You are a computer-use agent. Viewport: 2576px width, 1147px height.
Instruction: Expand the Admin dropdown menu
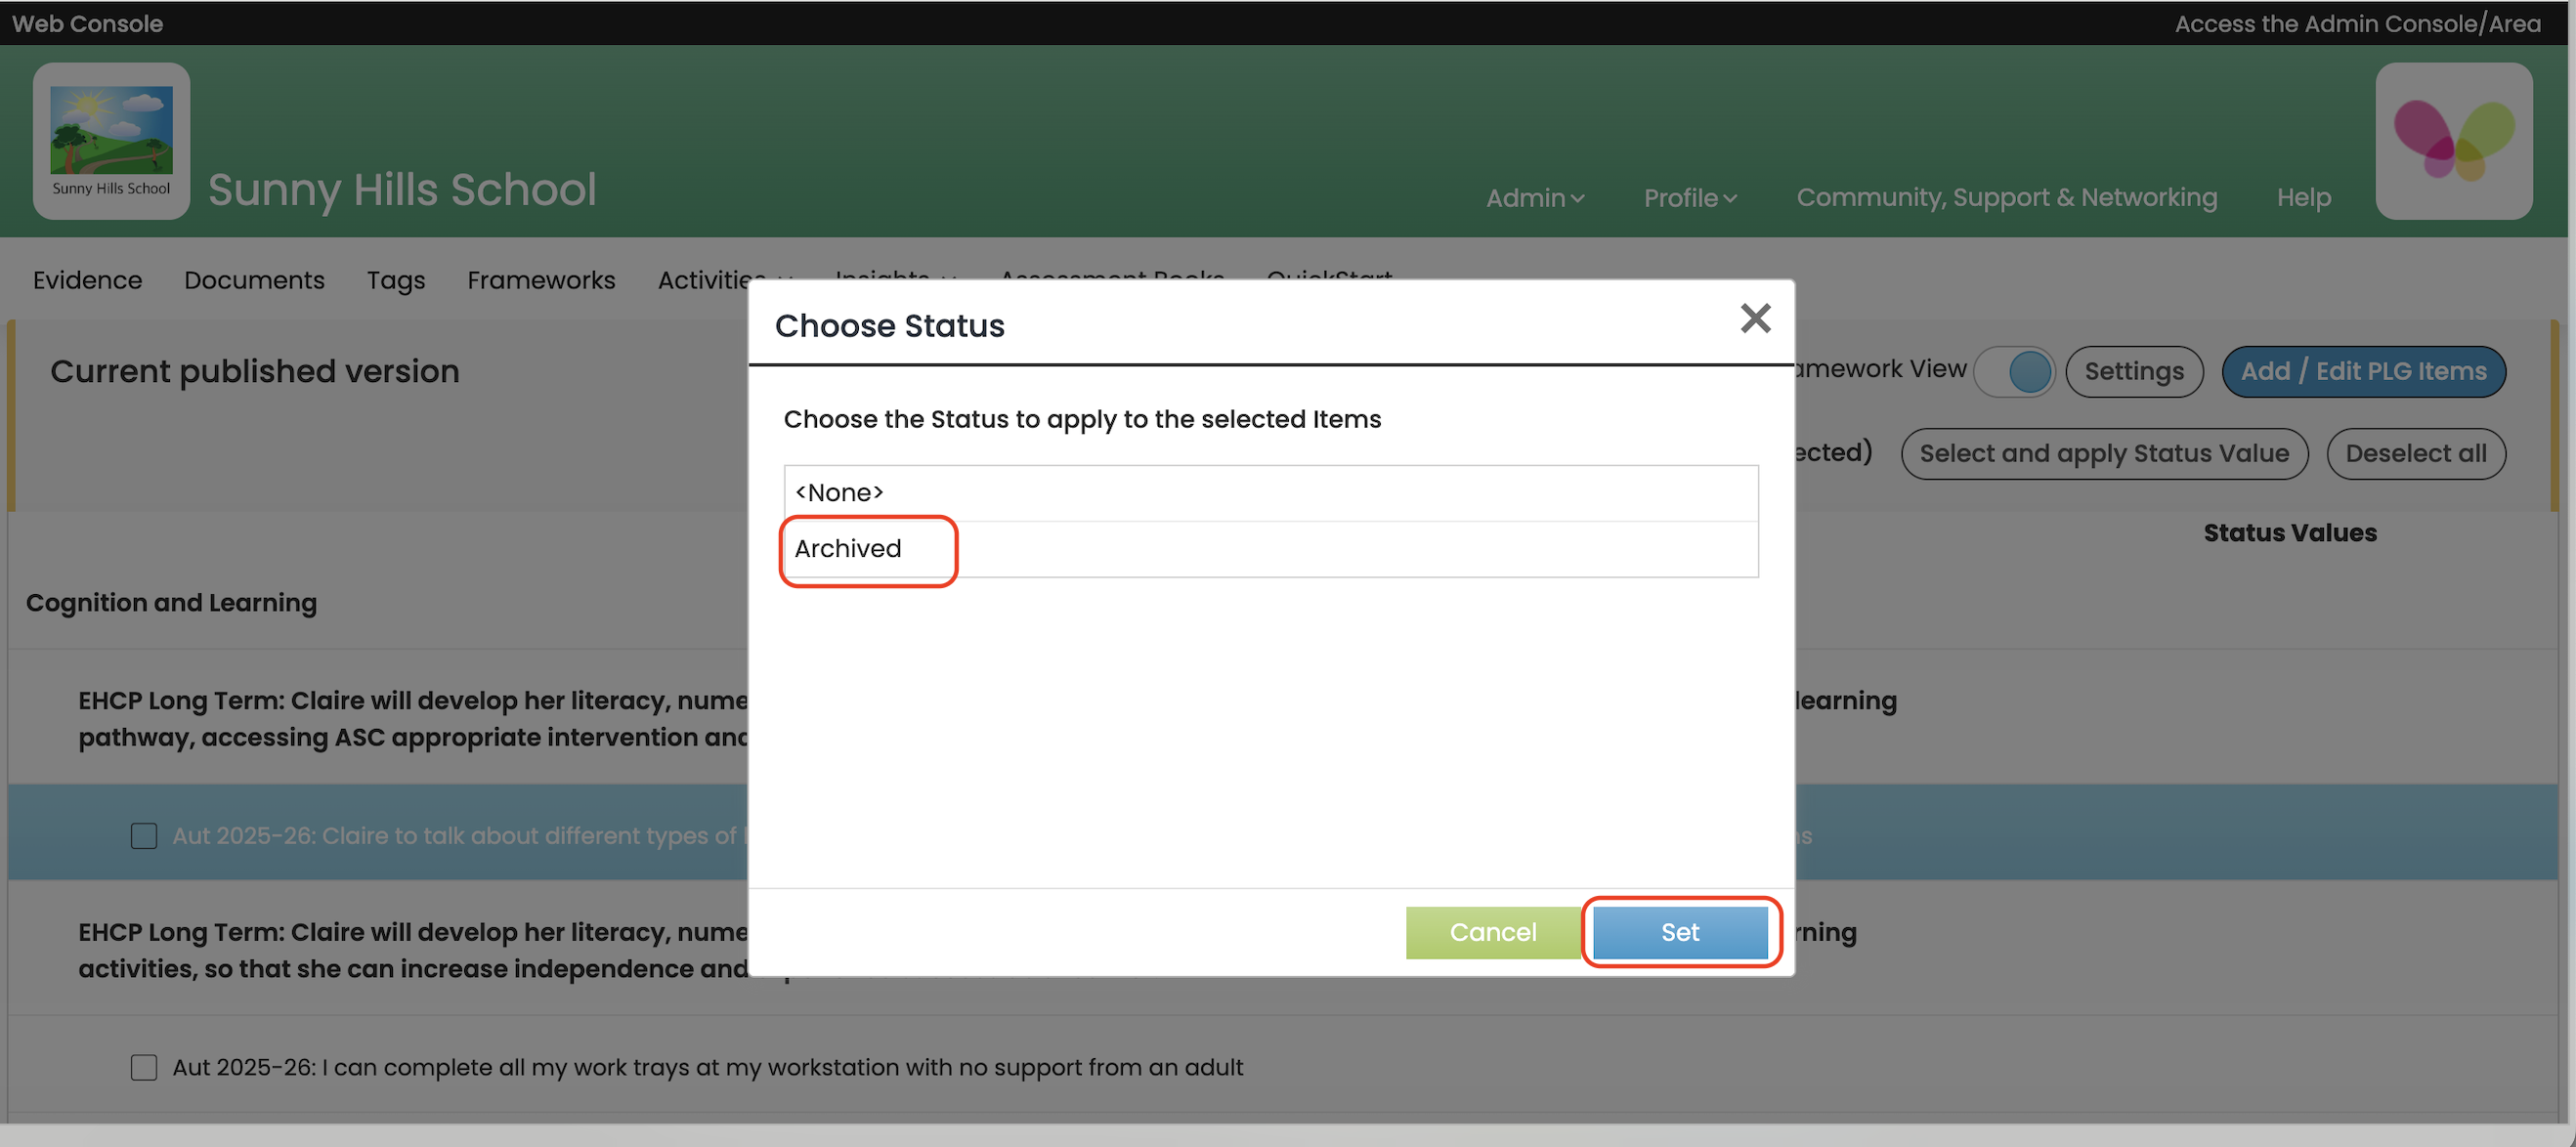1534,198
